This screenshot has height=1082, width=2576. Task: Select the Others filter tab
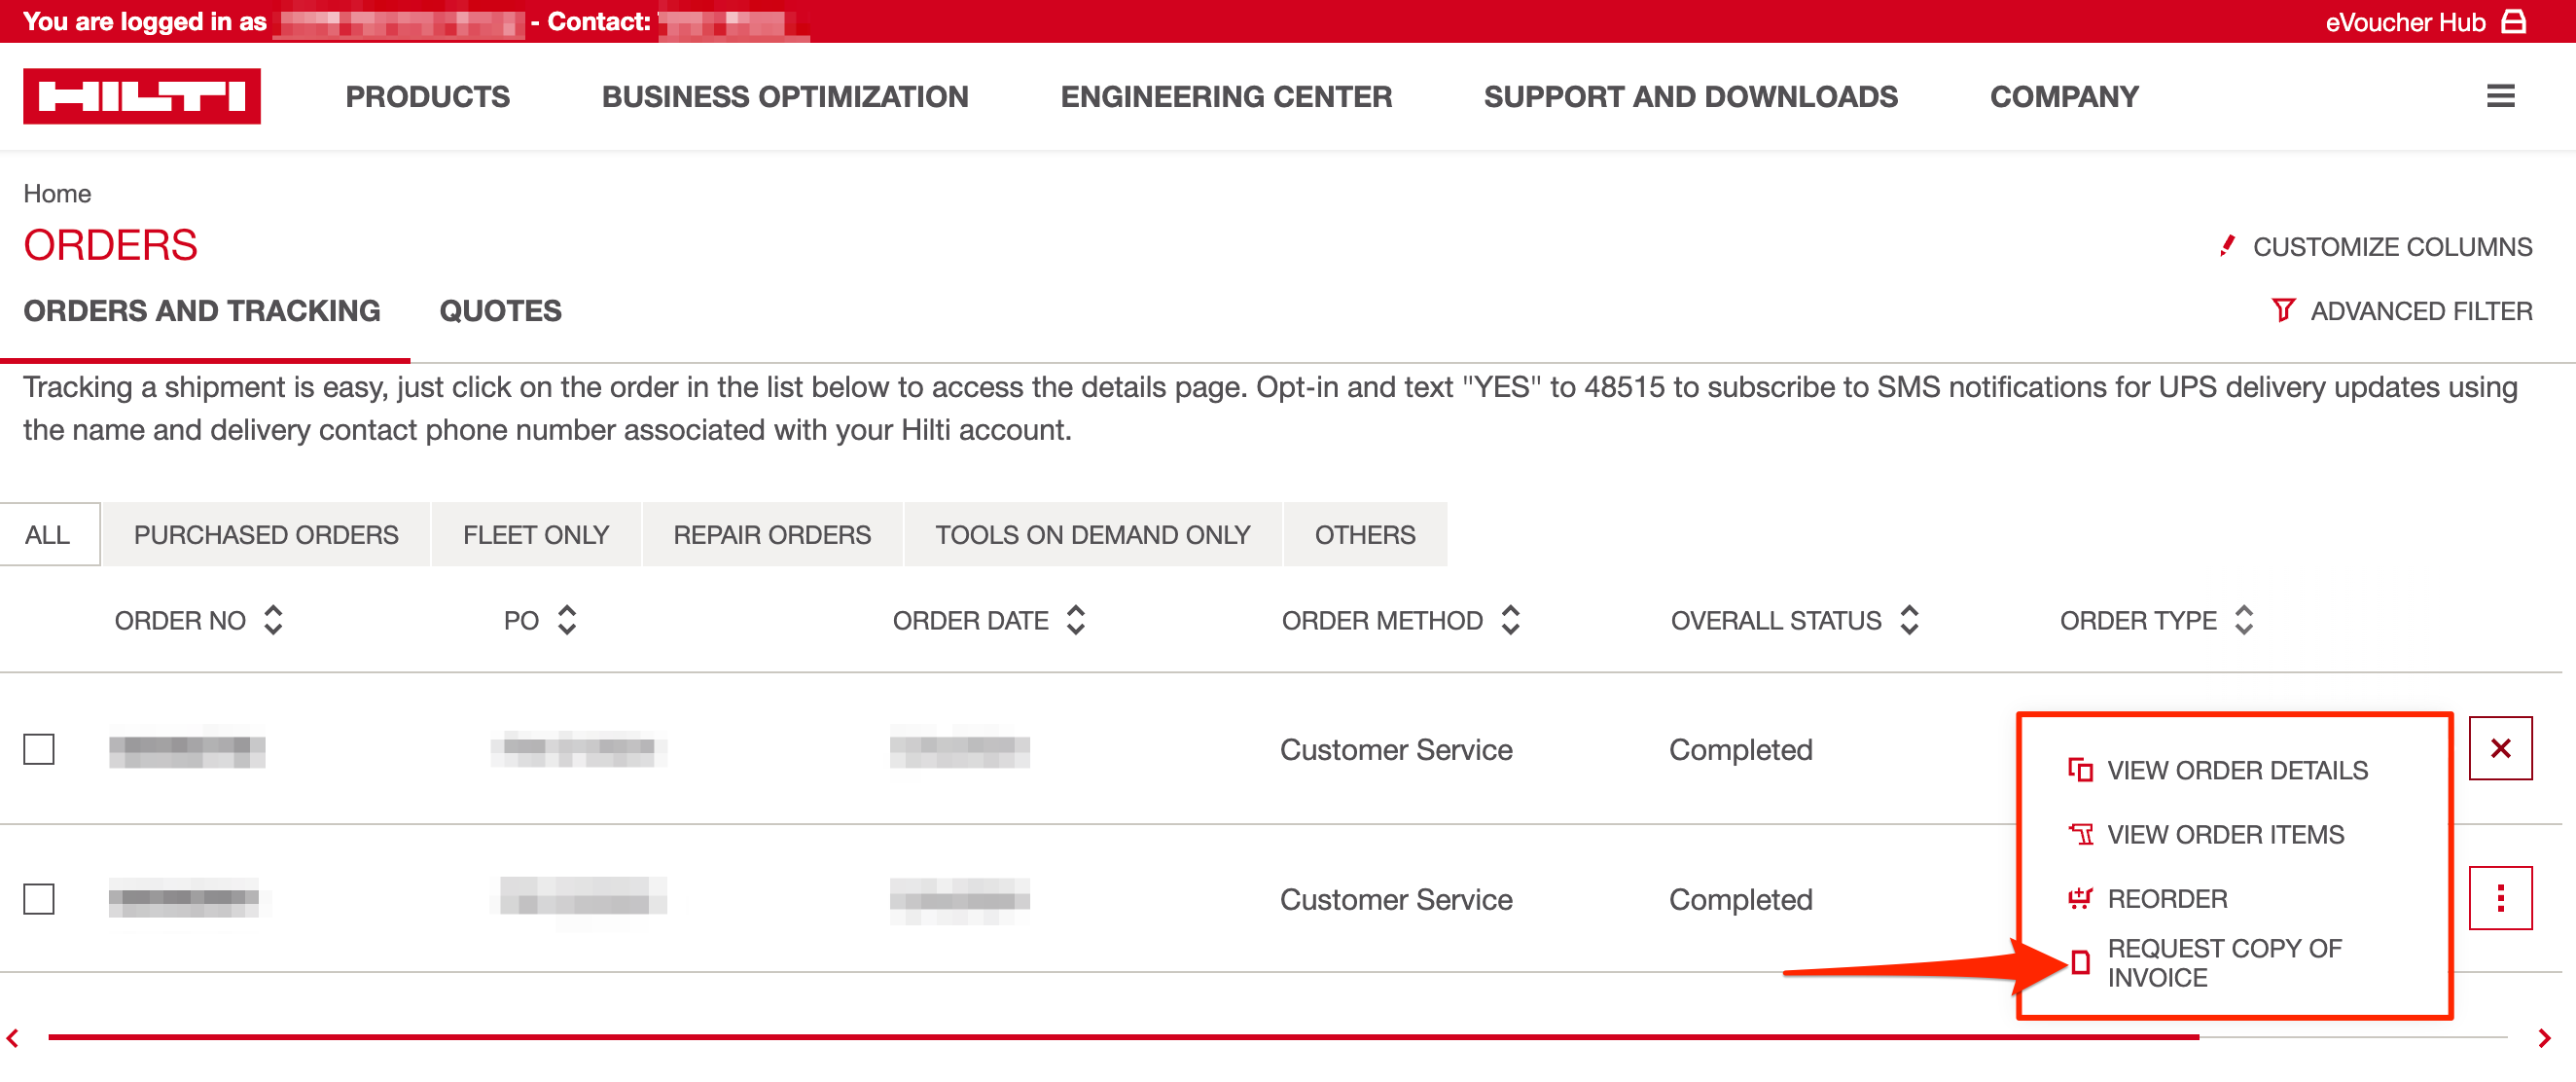1365,535
